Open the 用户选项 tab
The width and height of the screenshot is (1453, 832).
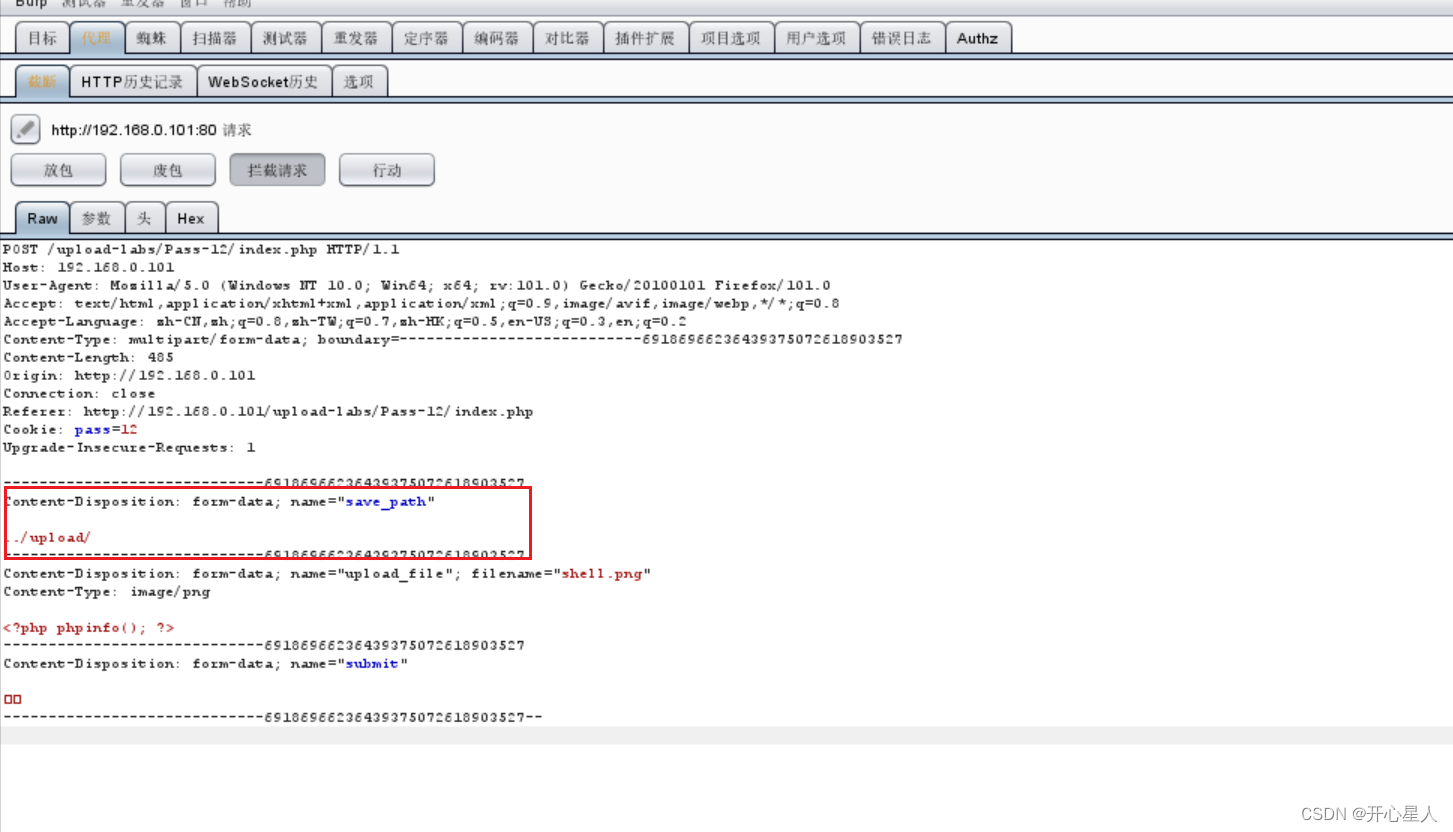[816, 38]
